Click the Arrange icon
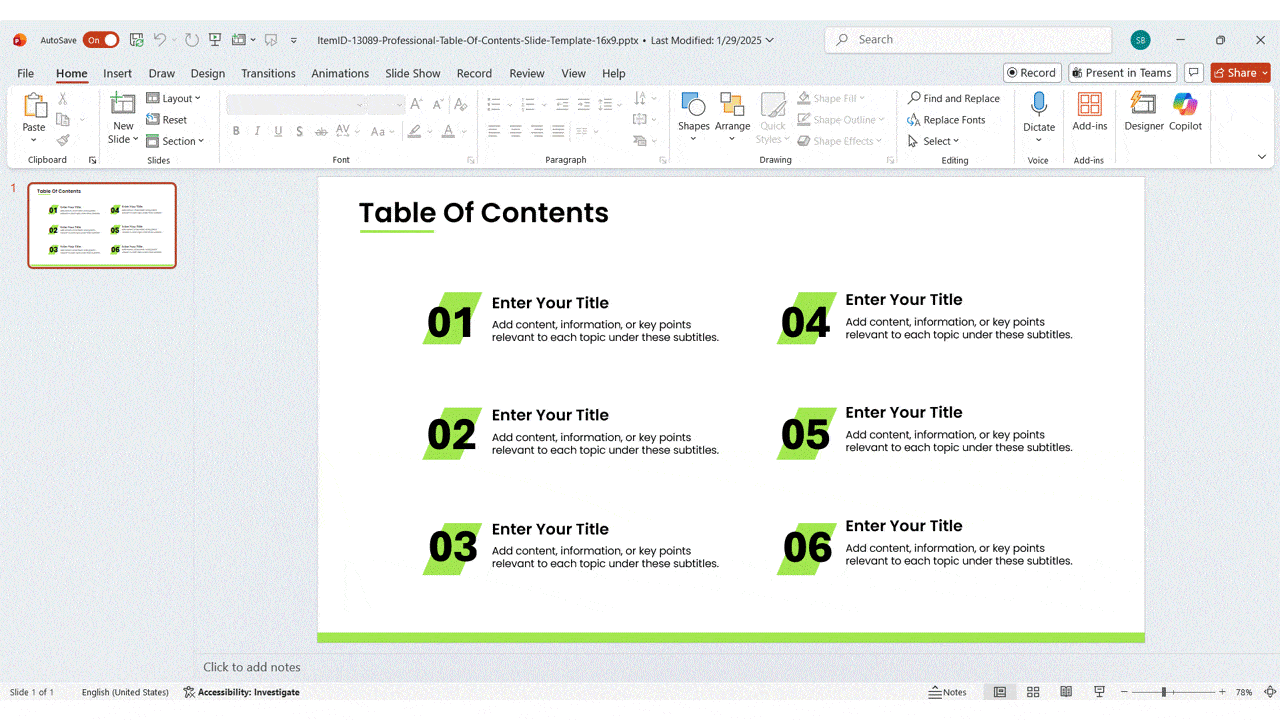Viewport: 1280px width, 720px height. (733, 113)
